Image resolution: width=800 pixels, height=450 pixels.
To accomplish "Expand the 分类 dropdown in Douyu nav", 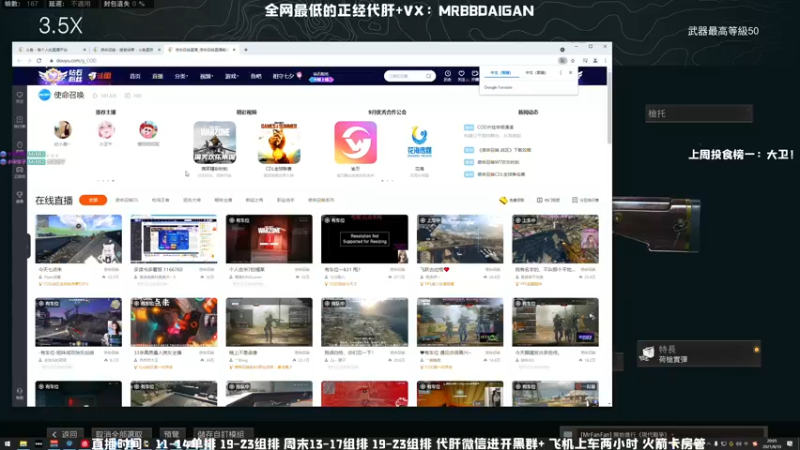I will point(181,76).
